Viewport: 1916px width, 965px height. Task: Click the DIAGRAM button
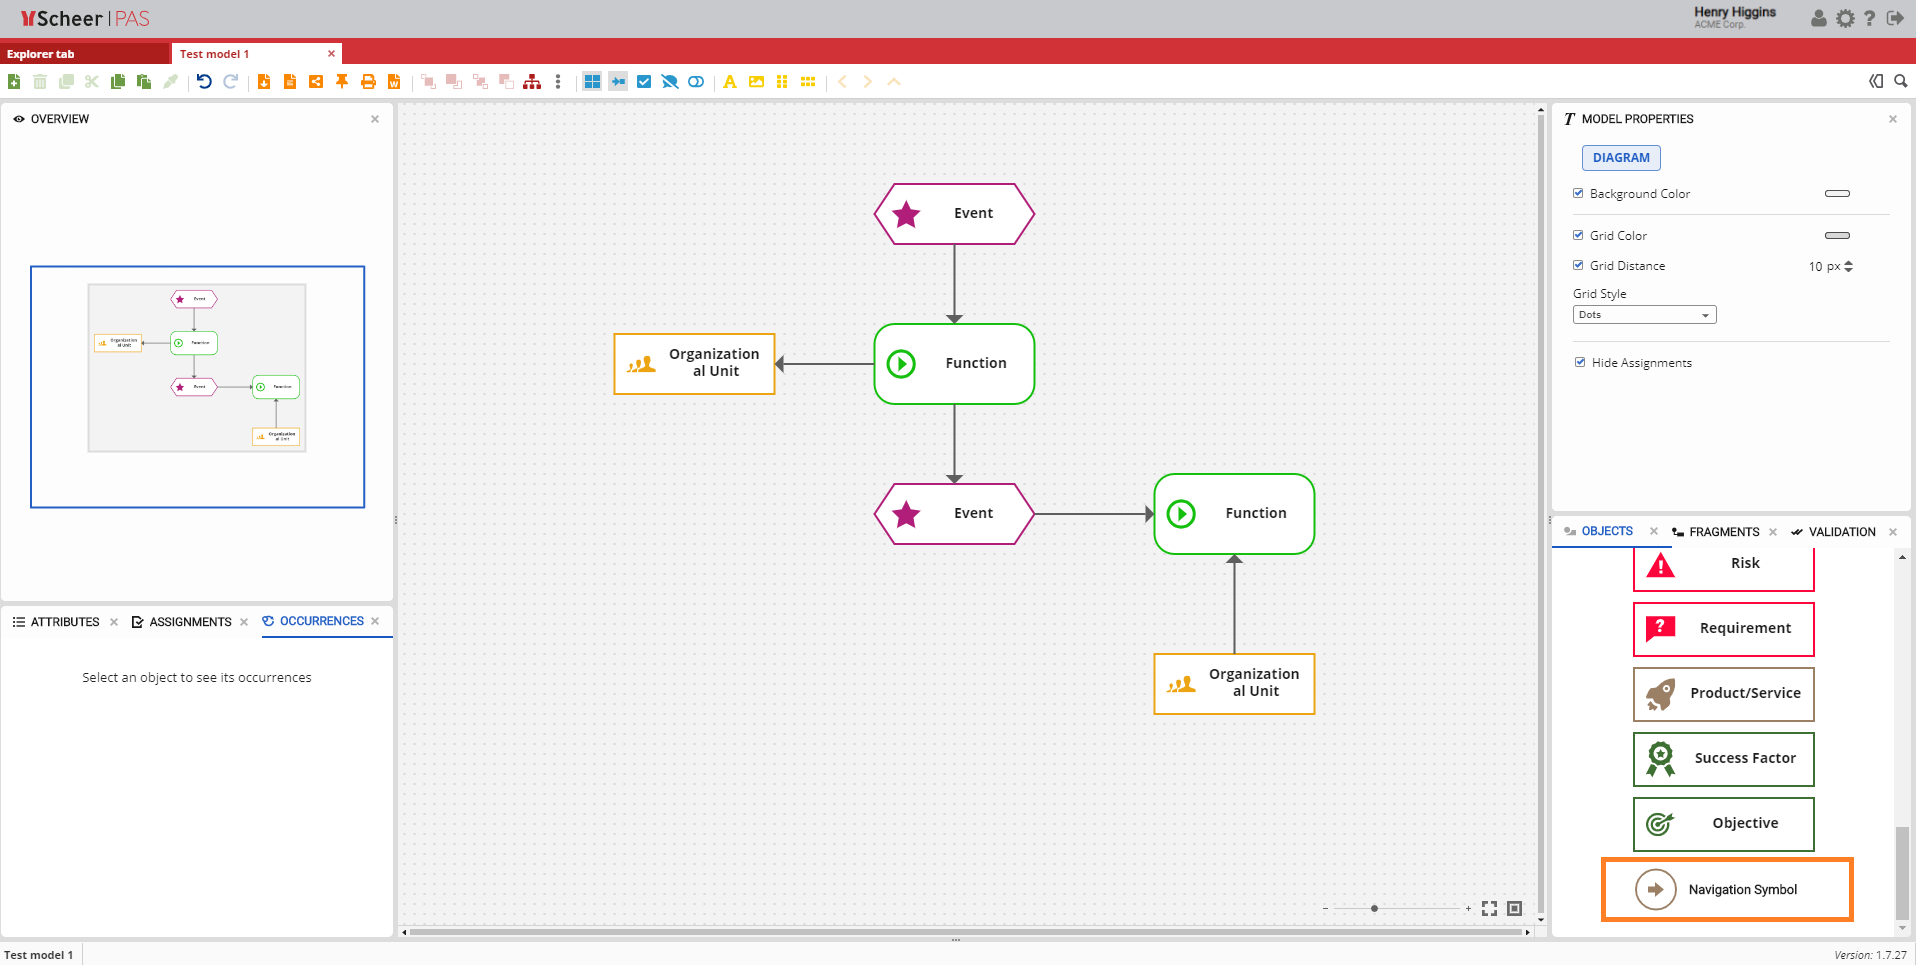1620,158
